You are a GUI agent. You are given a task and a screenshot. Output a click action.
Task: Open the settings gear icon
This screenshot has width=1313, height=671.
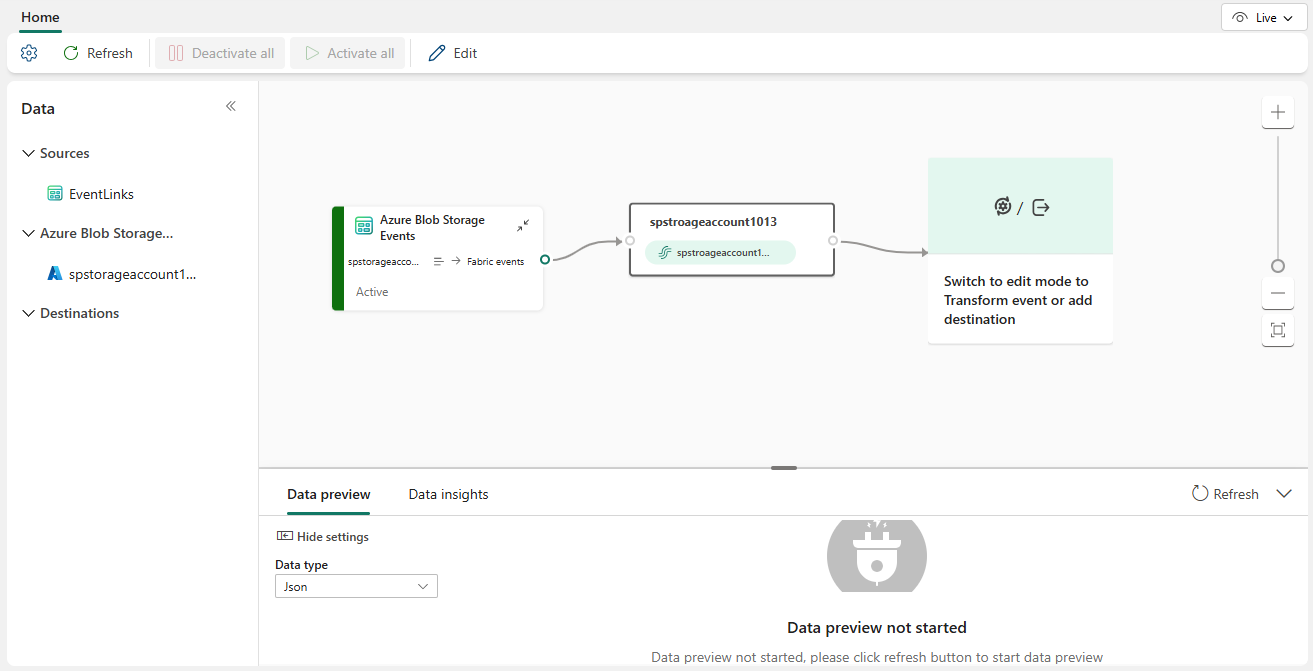(x=29, y=53)
